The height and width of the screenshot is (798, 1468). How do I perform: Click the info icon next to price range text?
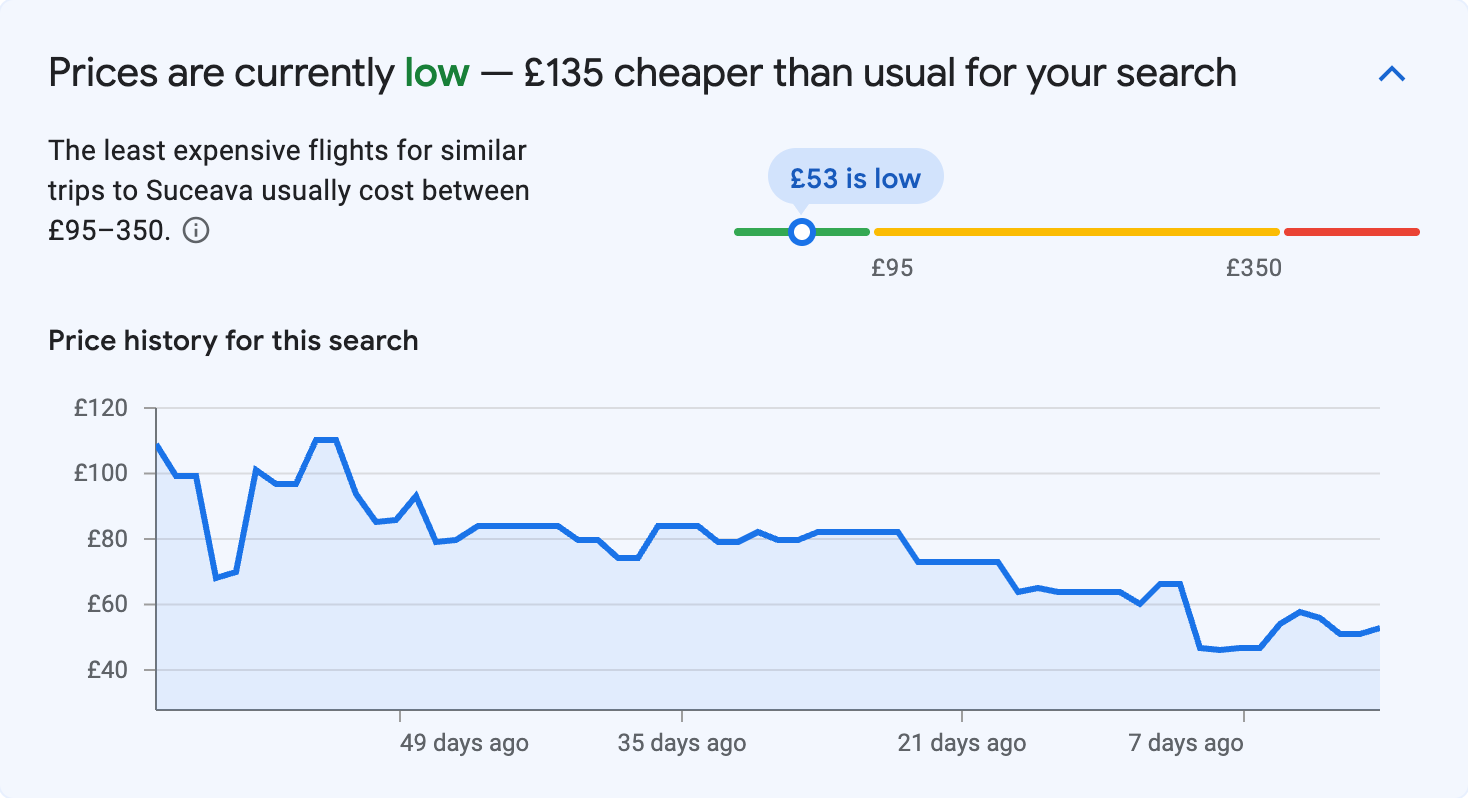pos(196,231)
